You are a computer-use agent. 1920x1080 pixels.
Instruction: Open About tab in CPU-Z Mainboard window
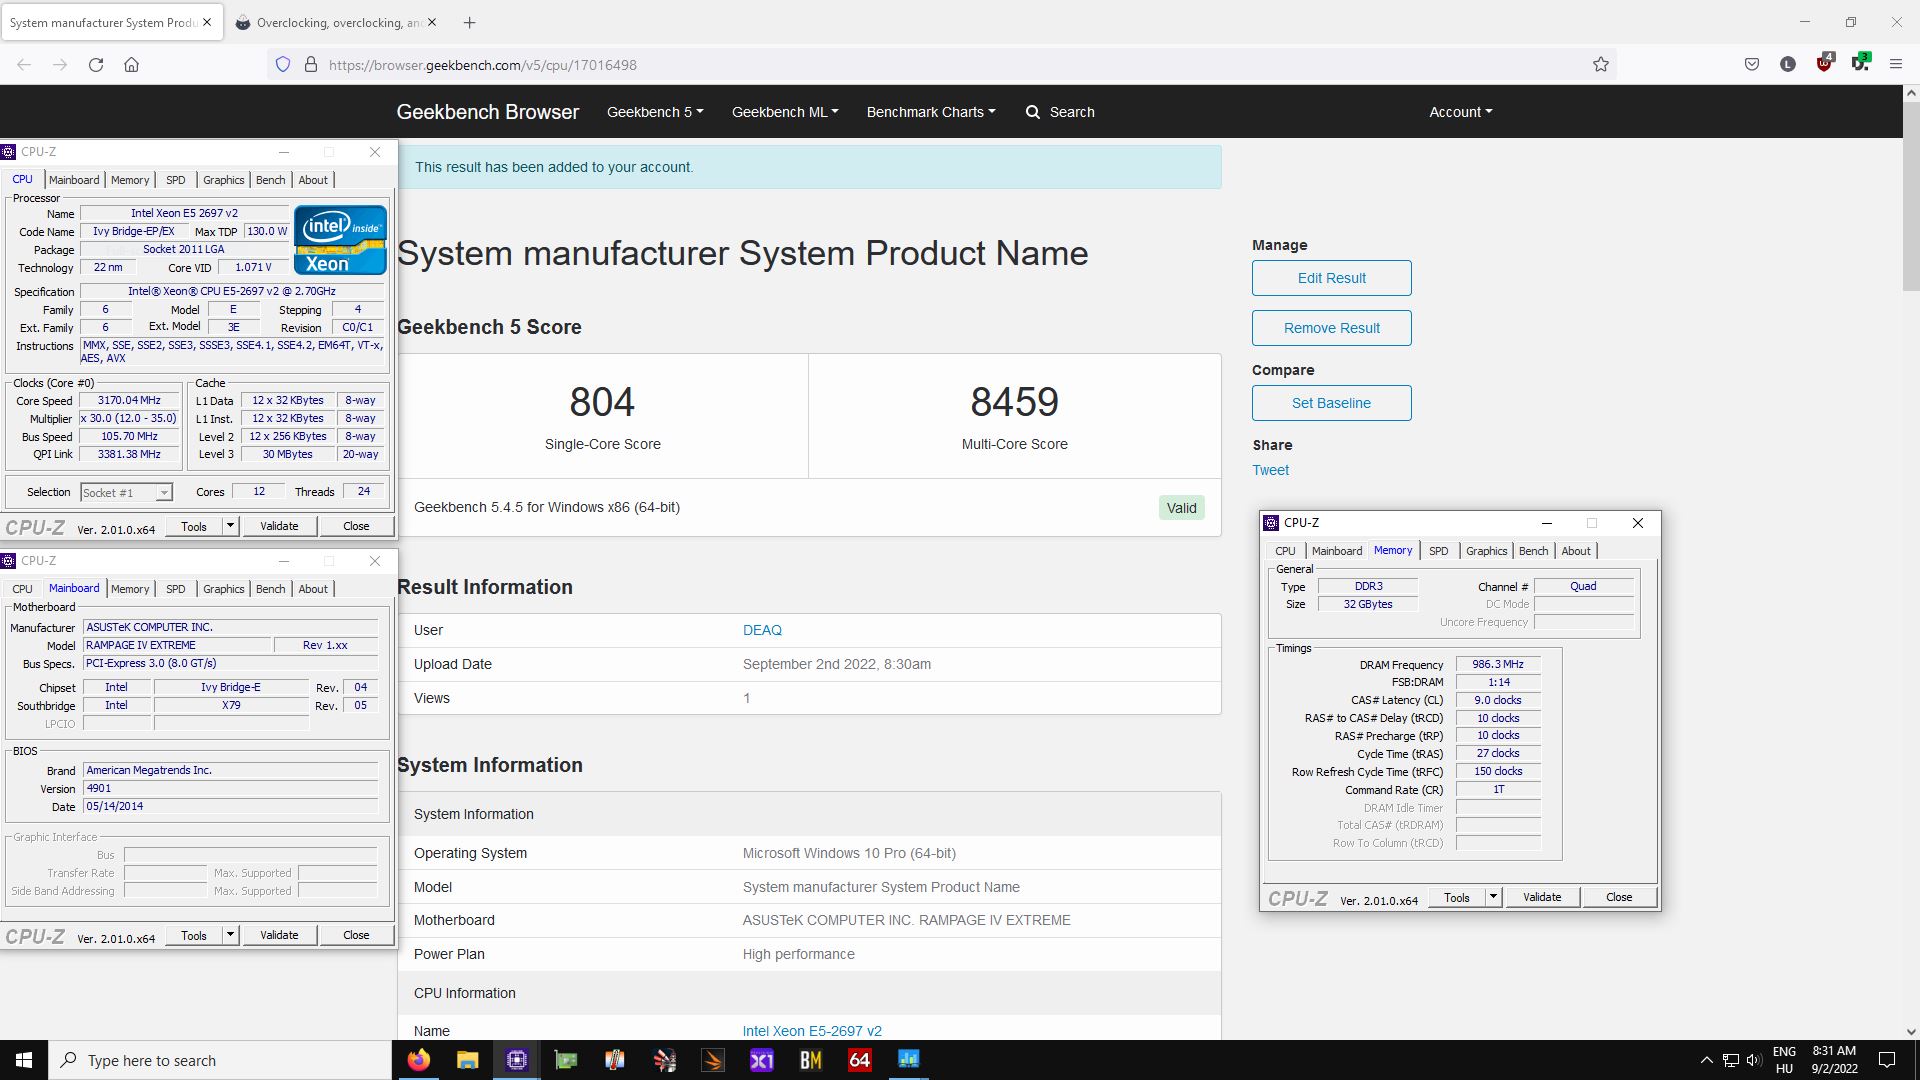pos(313,589)
